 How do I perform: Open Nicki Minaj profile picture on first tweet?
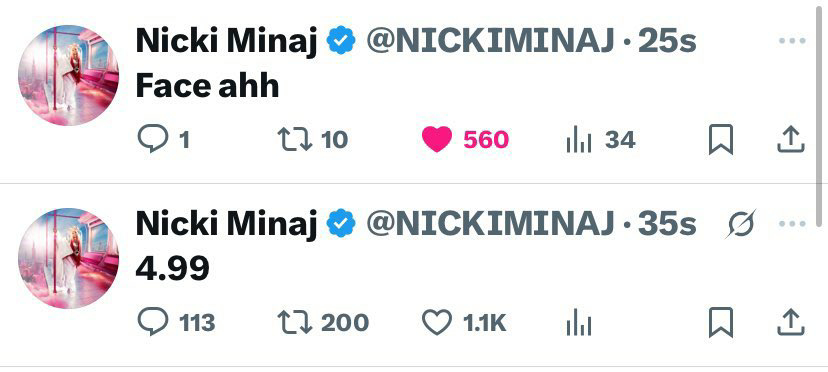[68, 76]
